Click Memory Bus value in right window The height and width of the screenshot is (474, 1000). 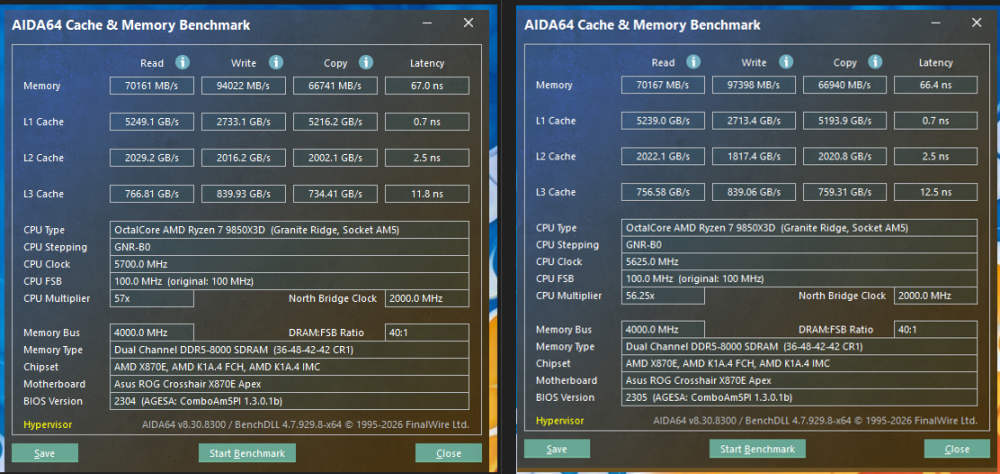tap(663, 330)
